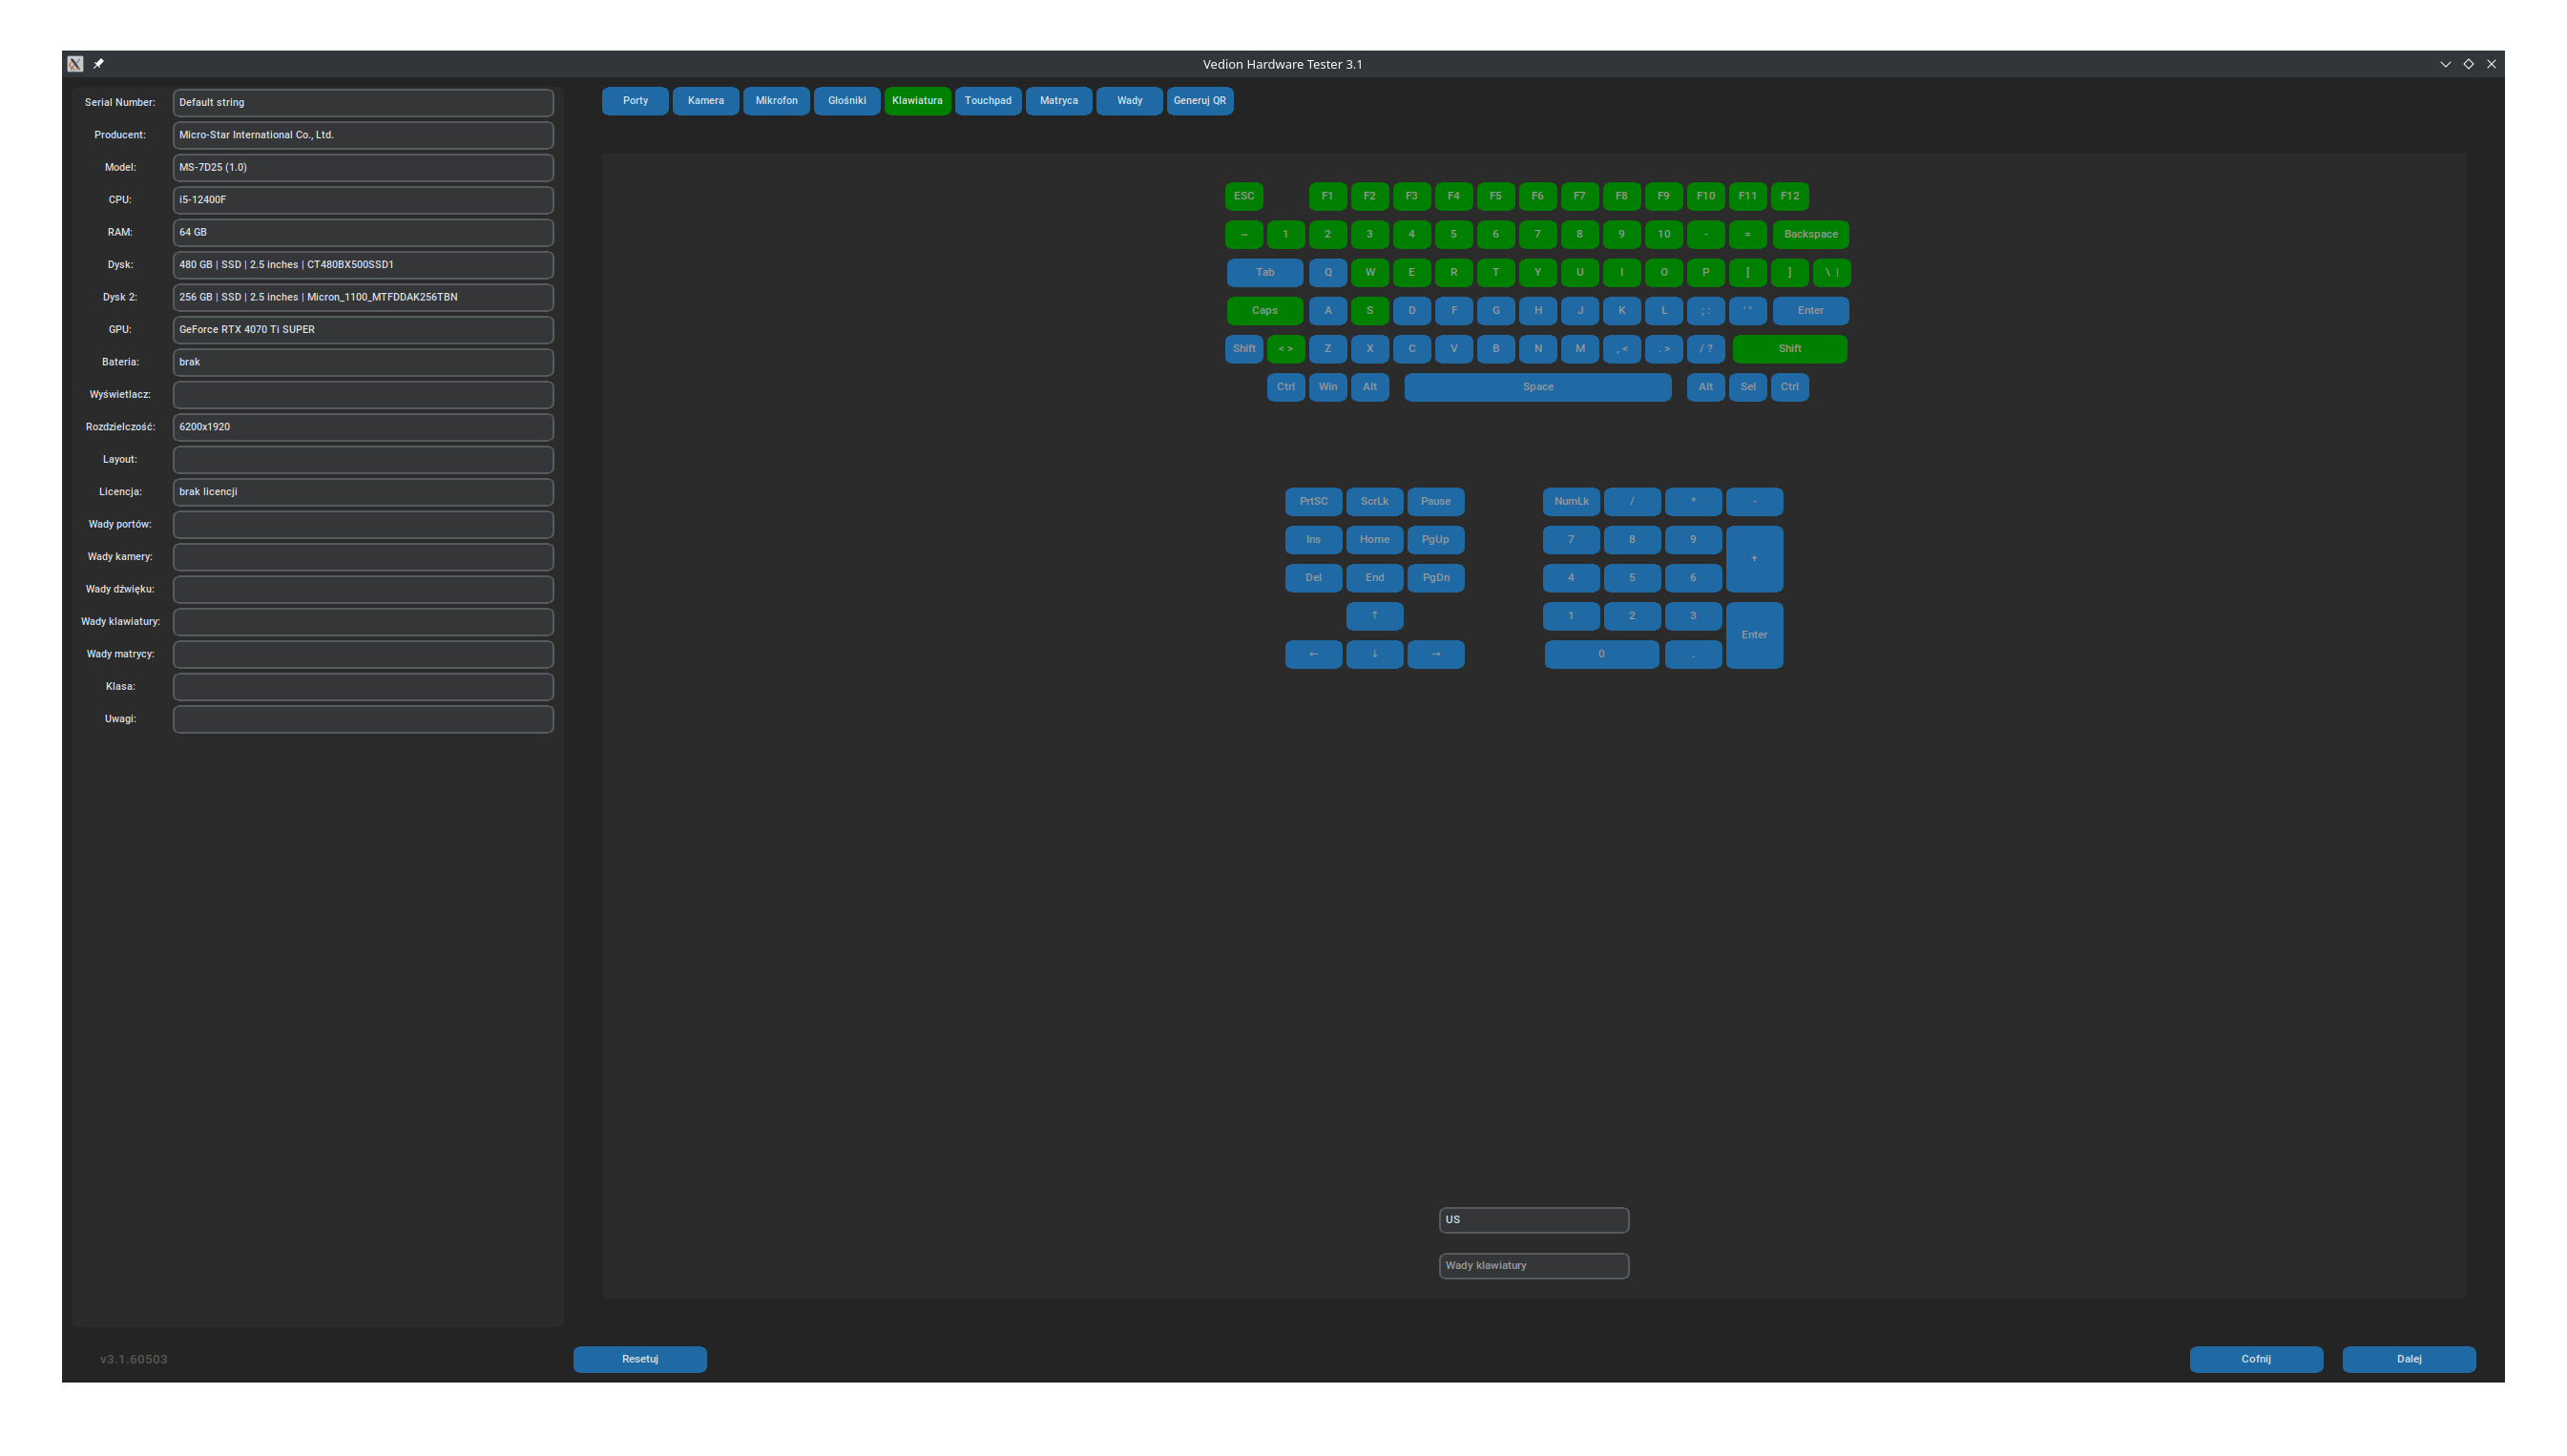Click the Resetuj button

640,1359
